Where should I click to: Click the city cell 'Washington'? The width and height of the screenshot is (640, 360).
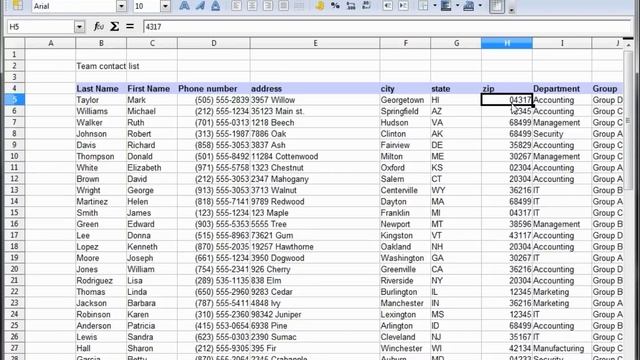click(405, 258)
